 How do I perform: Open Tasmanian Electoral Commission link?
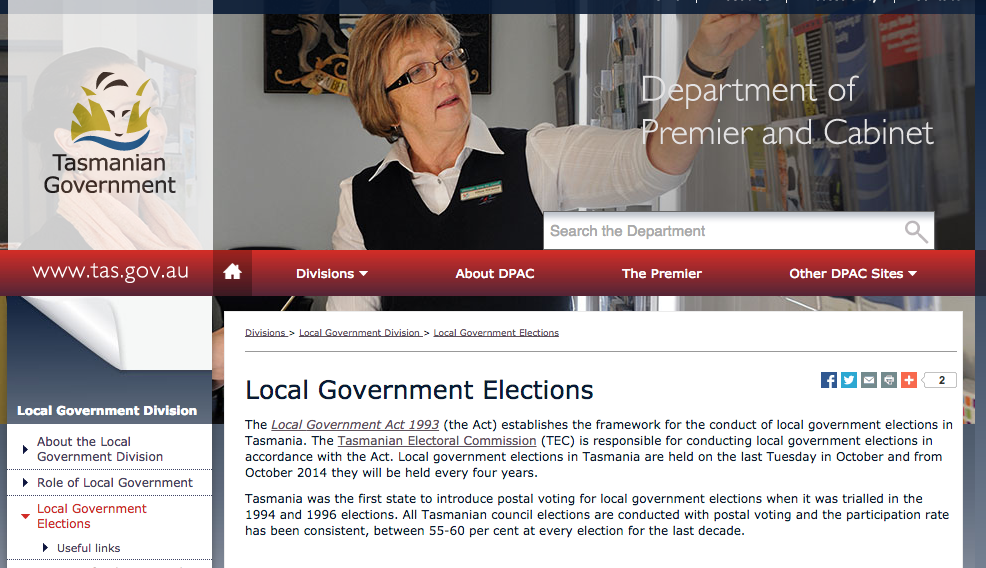coord(437,441)
